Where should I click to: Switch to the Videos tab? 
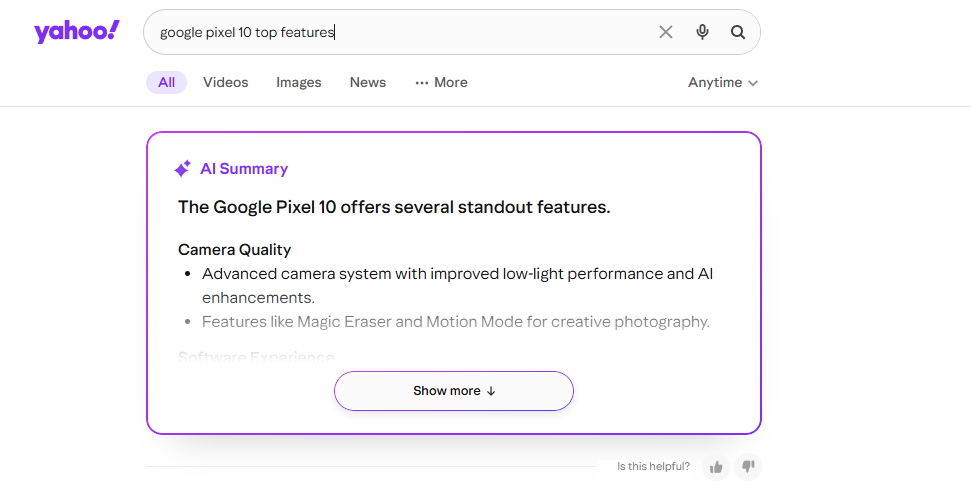[225, 83]
